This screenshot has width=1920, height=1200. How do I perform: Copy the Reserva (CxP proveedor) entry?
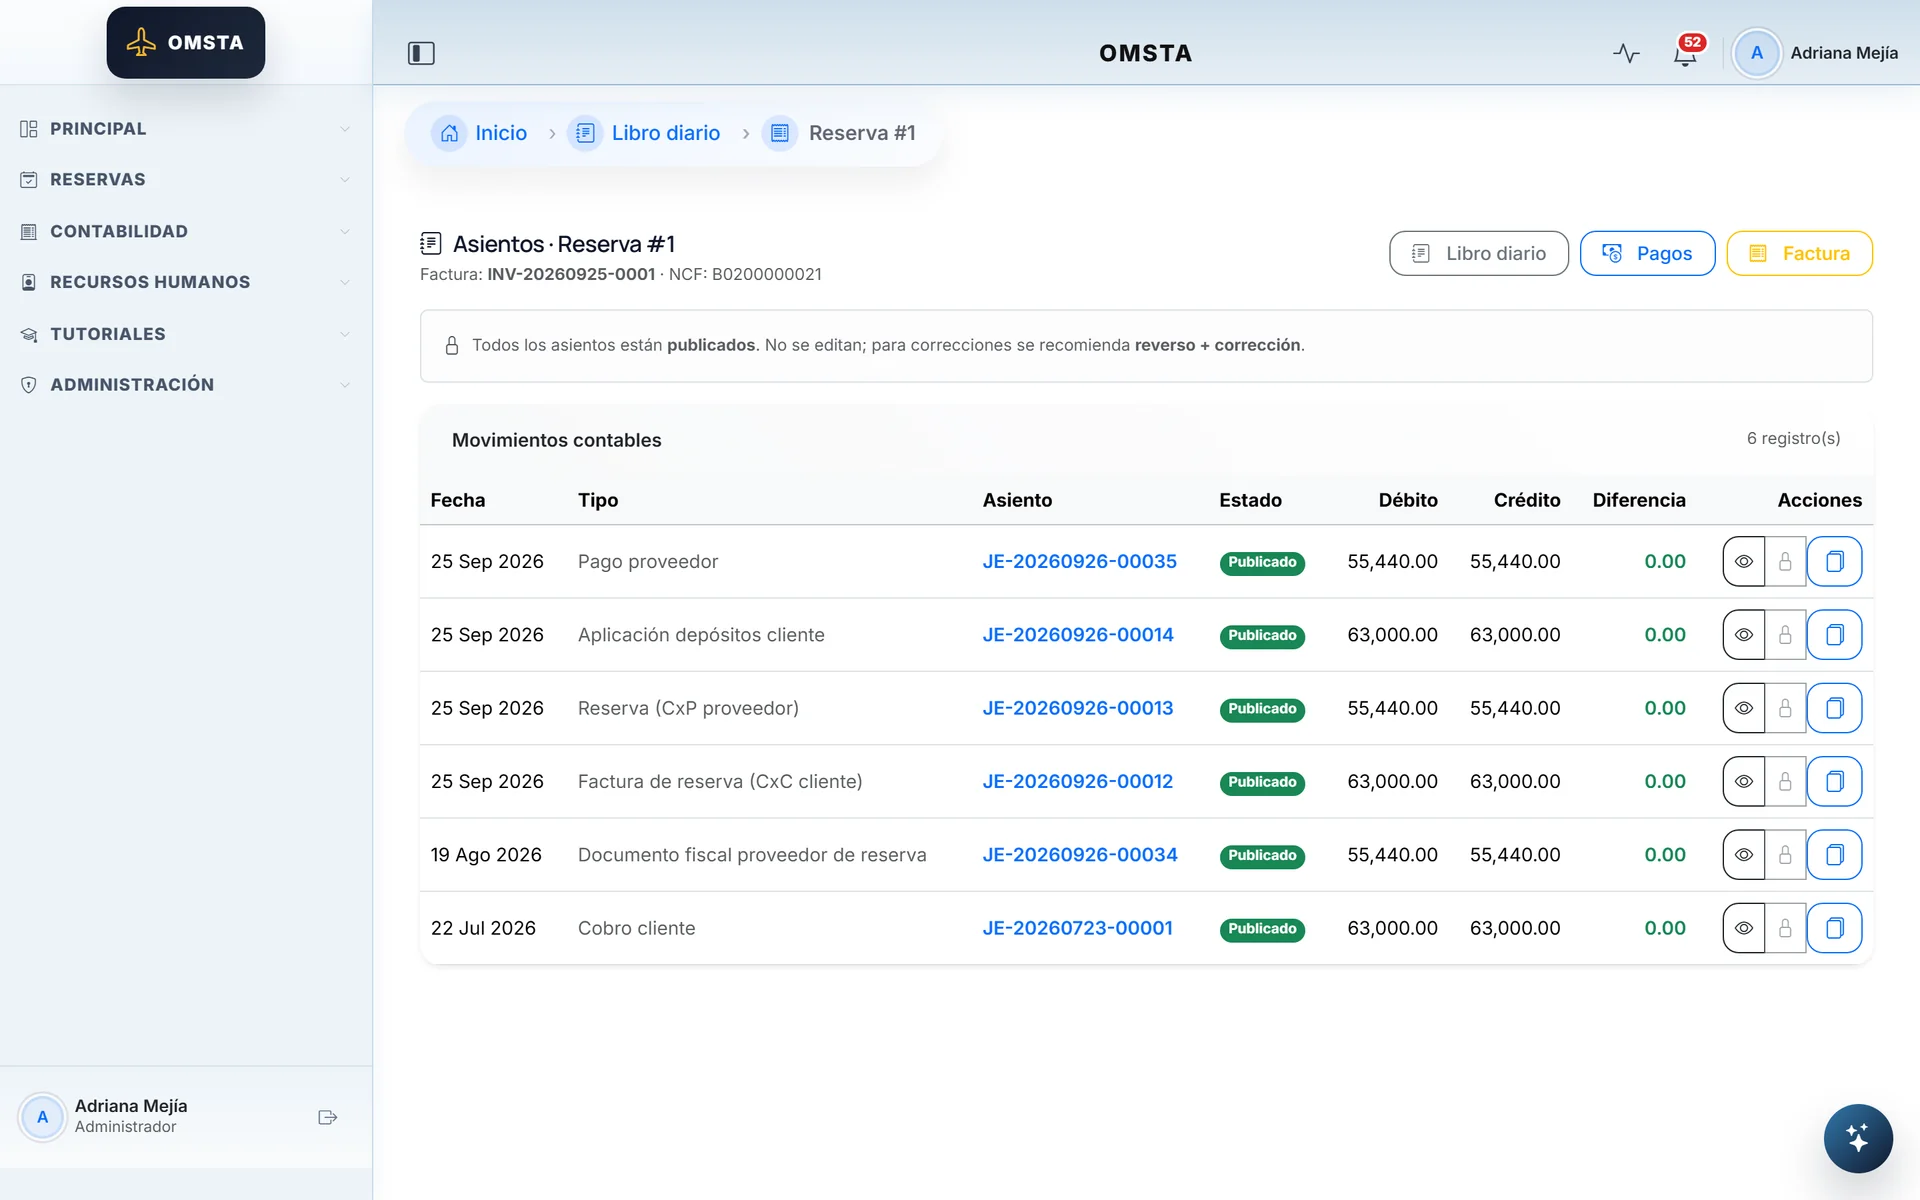1834,708
